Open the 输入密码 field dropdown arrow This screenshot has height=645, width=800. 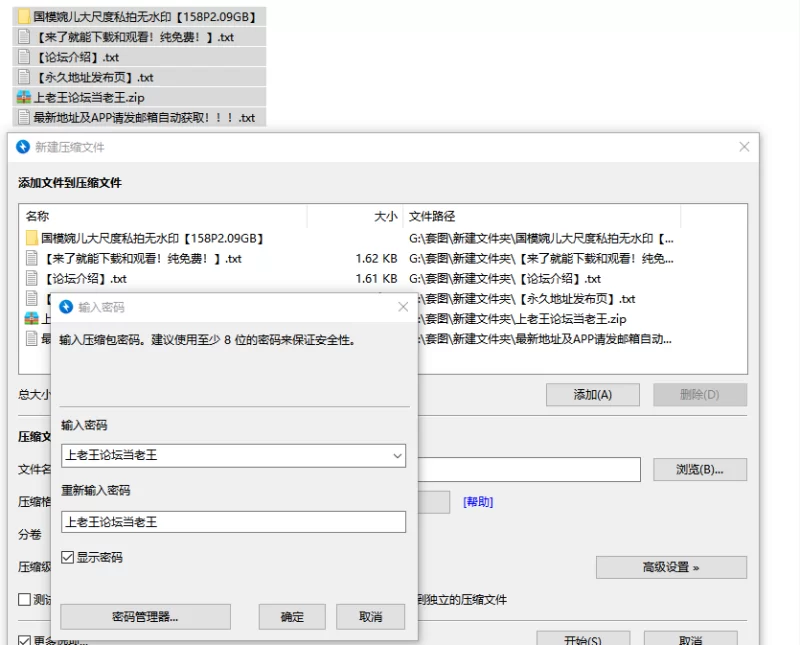(397, 456)
